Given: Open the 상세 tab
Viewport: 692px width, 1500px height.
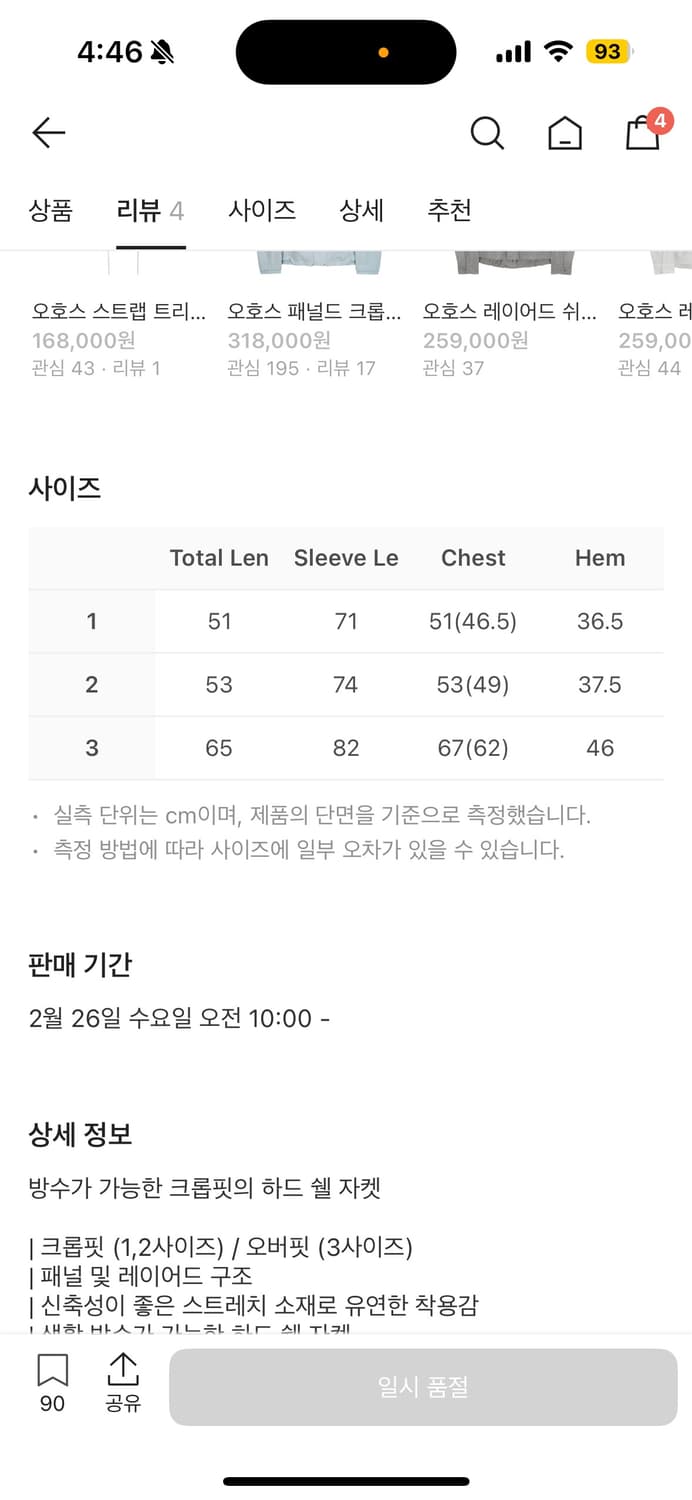Looking at the screenshot, I should [x=361, y=211].
